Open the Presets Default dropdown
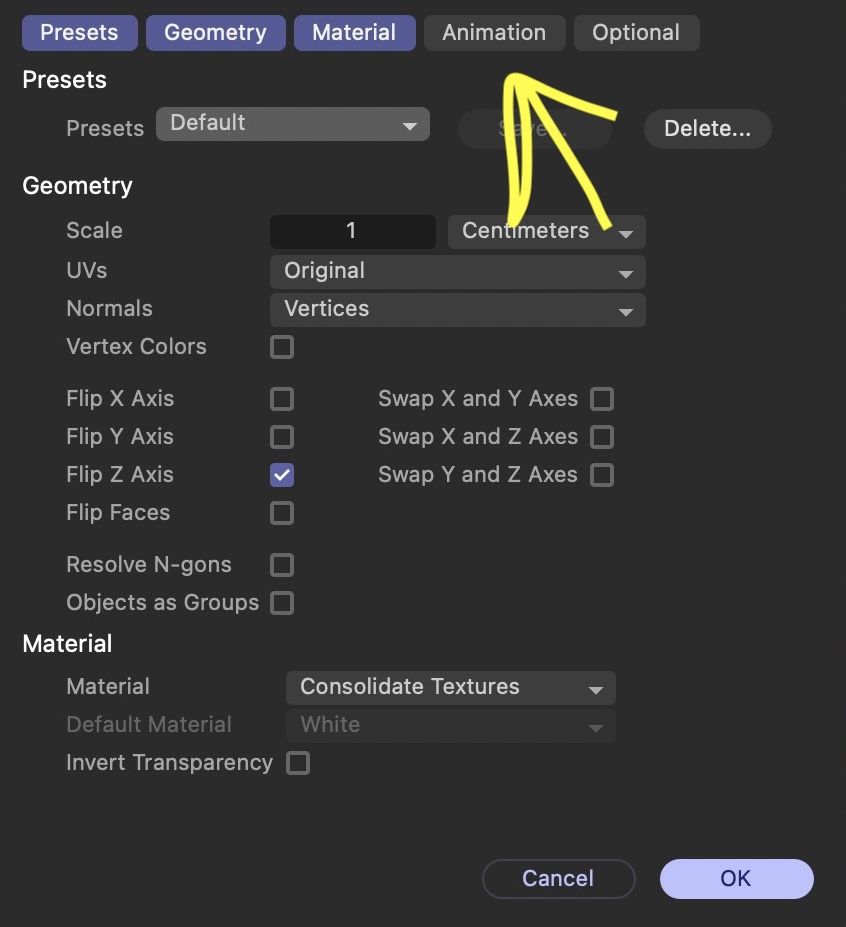 (293, 124)
